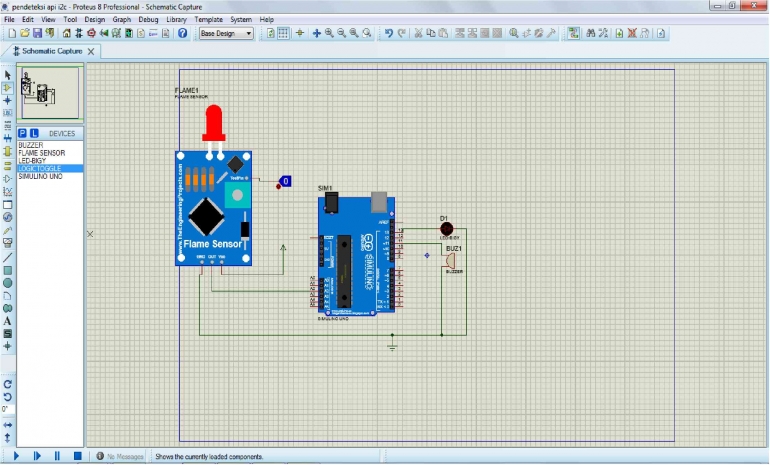
Task: Select the Text Script 'A' tool
Action: tap(8, 321)
